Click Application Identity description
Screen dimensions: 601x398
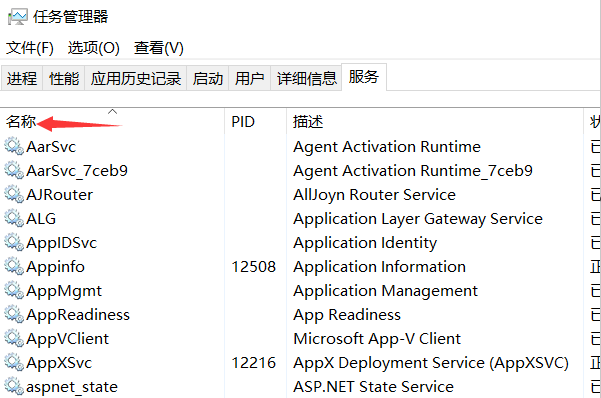point(365,243)
